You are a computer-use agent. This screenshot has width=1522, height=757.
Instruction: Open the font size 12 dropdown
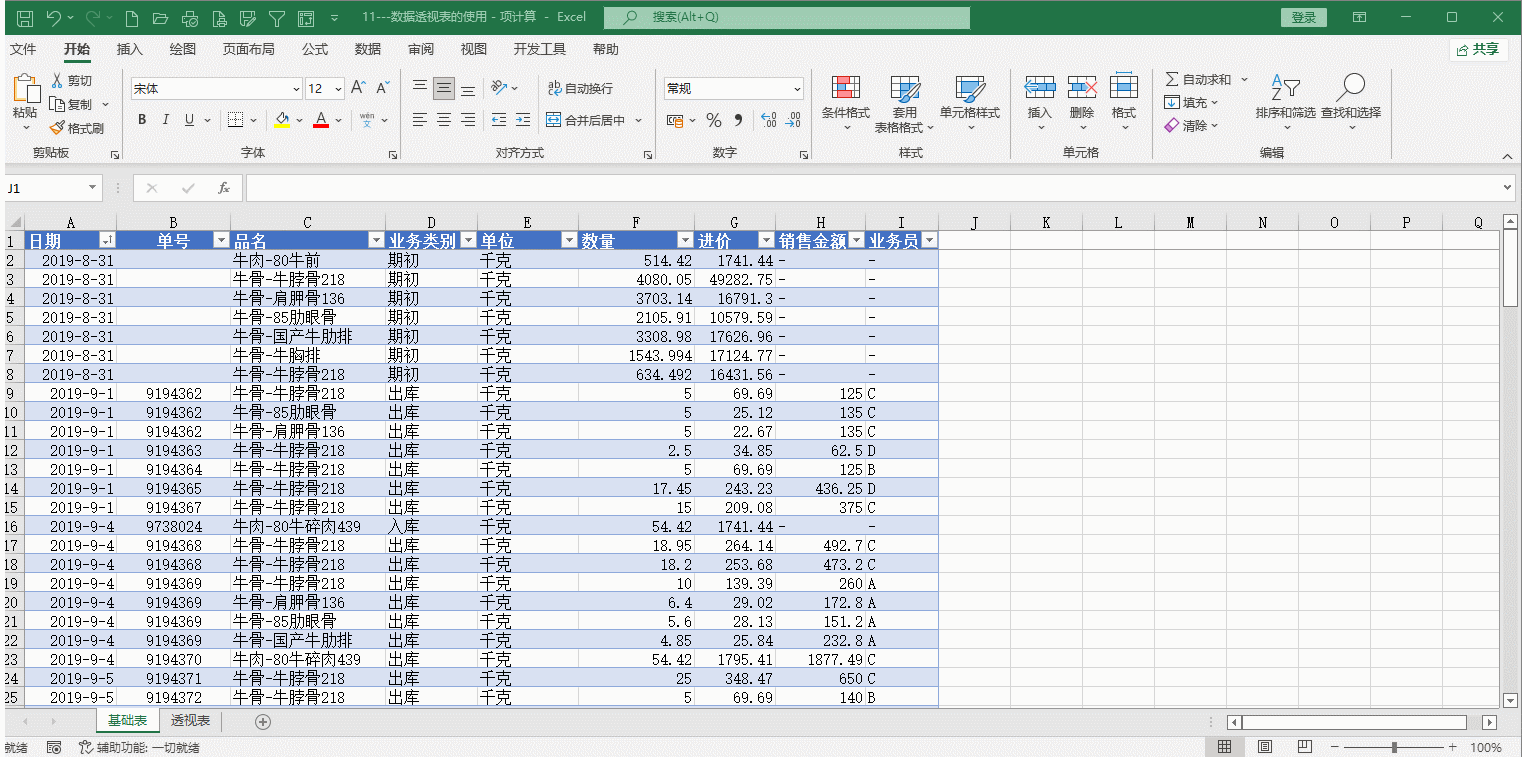click(x=339, y=89)
